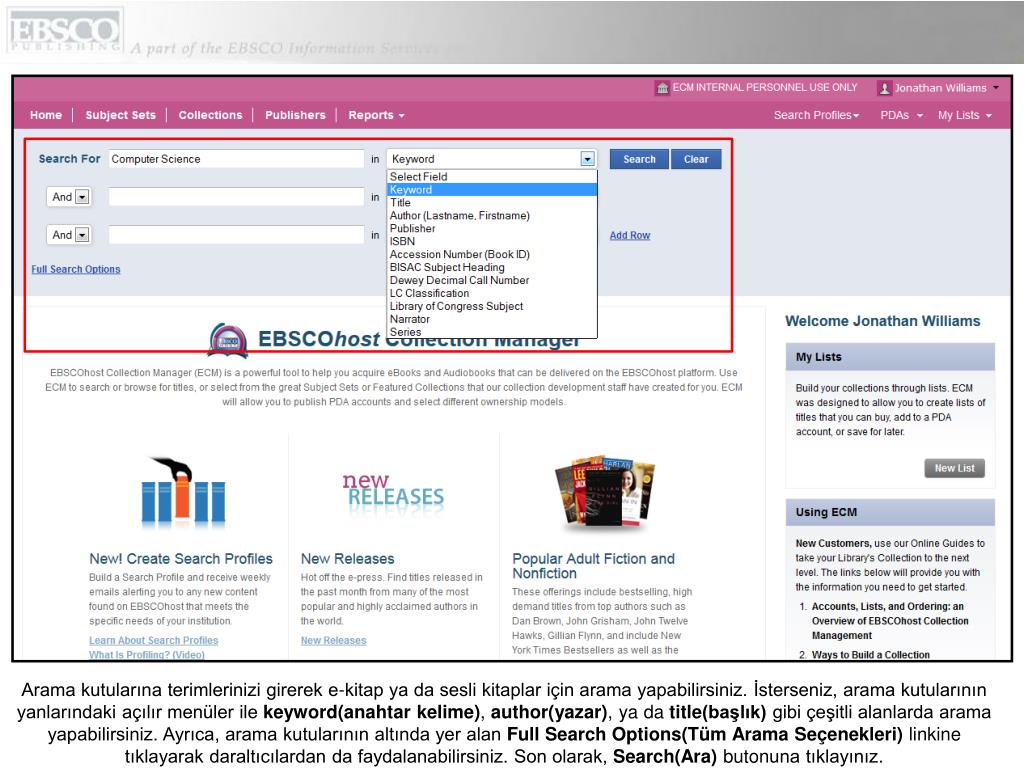
Task: Open the Subject Sets page
Action: [x=121, y=115]
